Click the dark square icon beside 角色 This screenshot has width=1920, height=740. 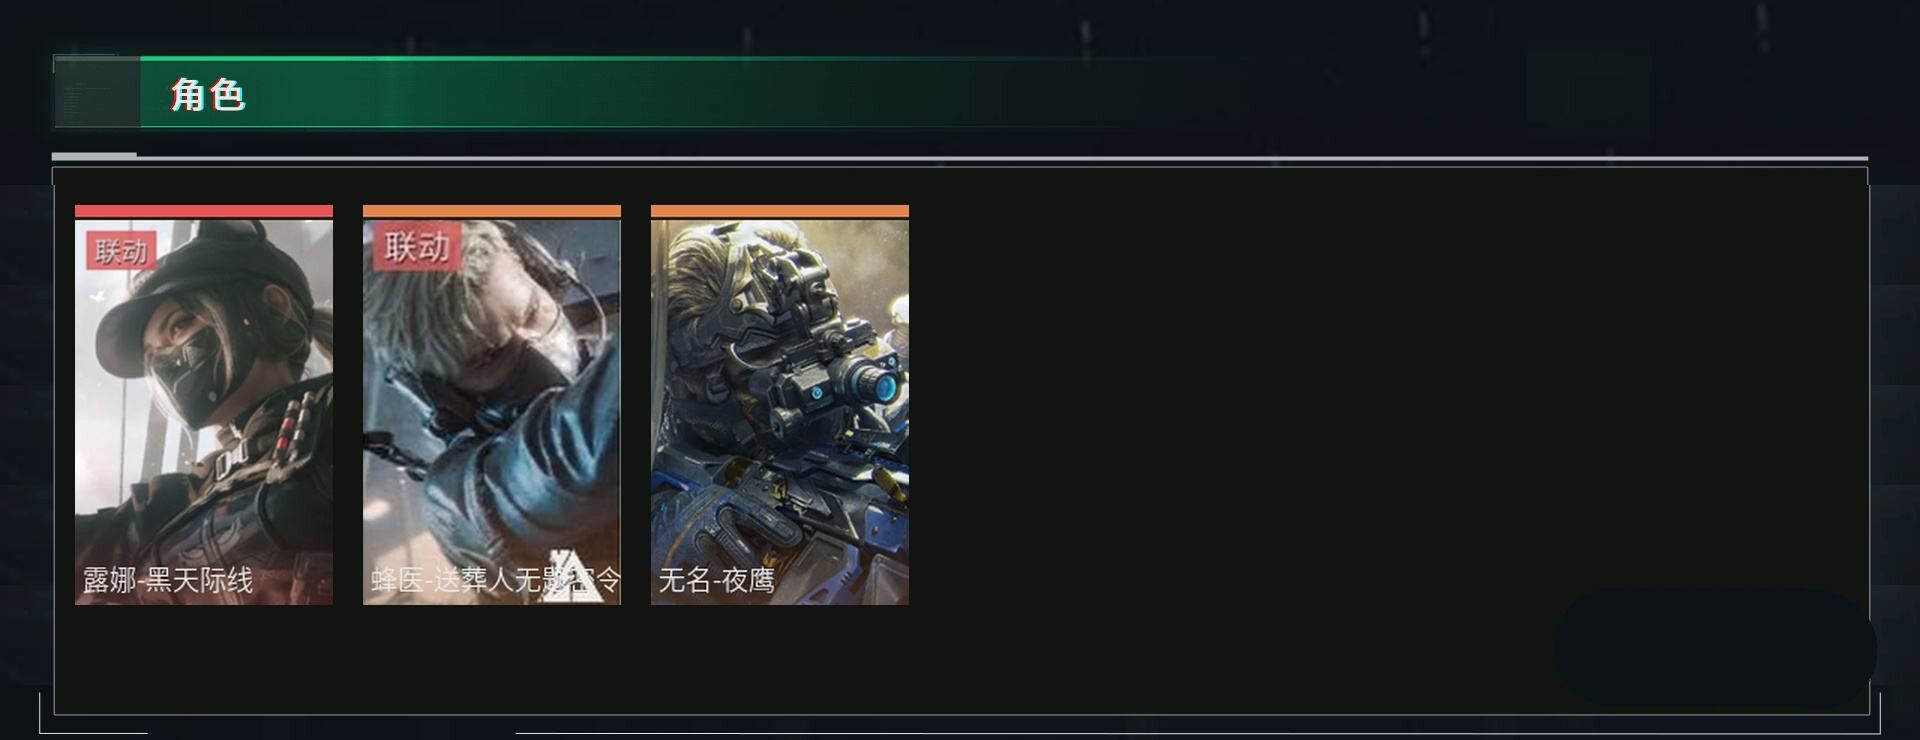click(x=97, y=92)
